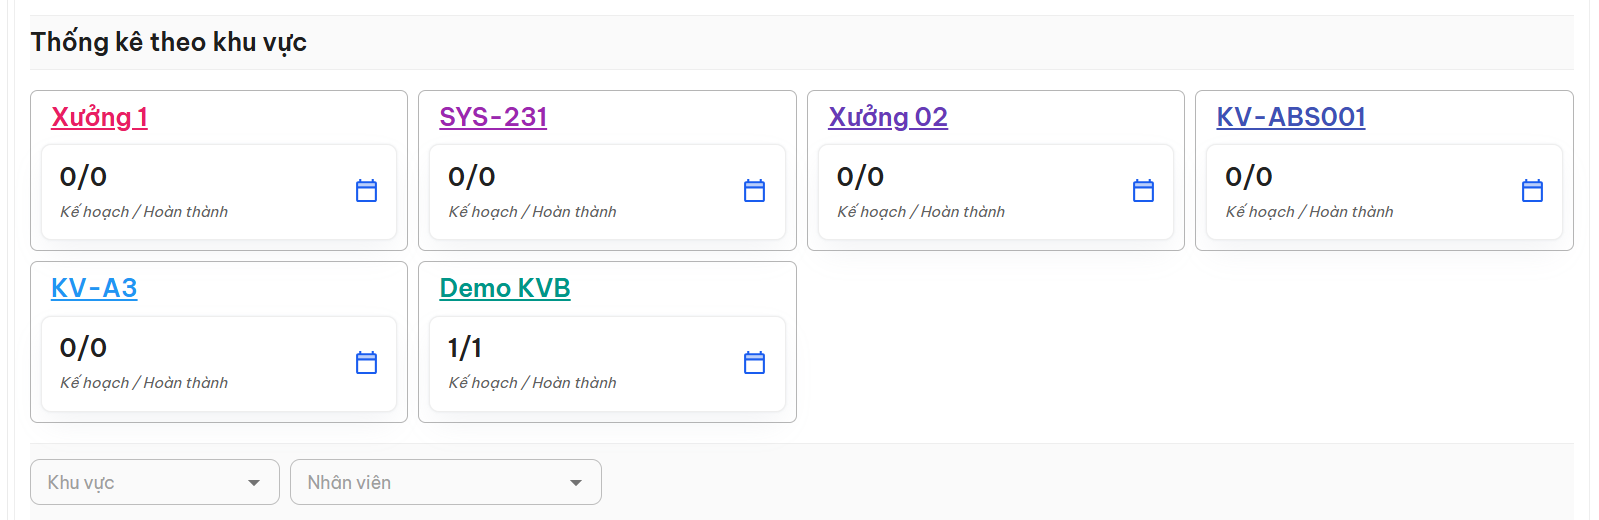Click calendar icon in Xưởng 02 card
Screen dimensions: 1599x520
[1143, 191]
